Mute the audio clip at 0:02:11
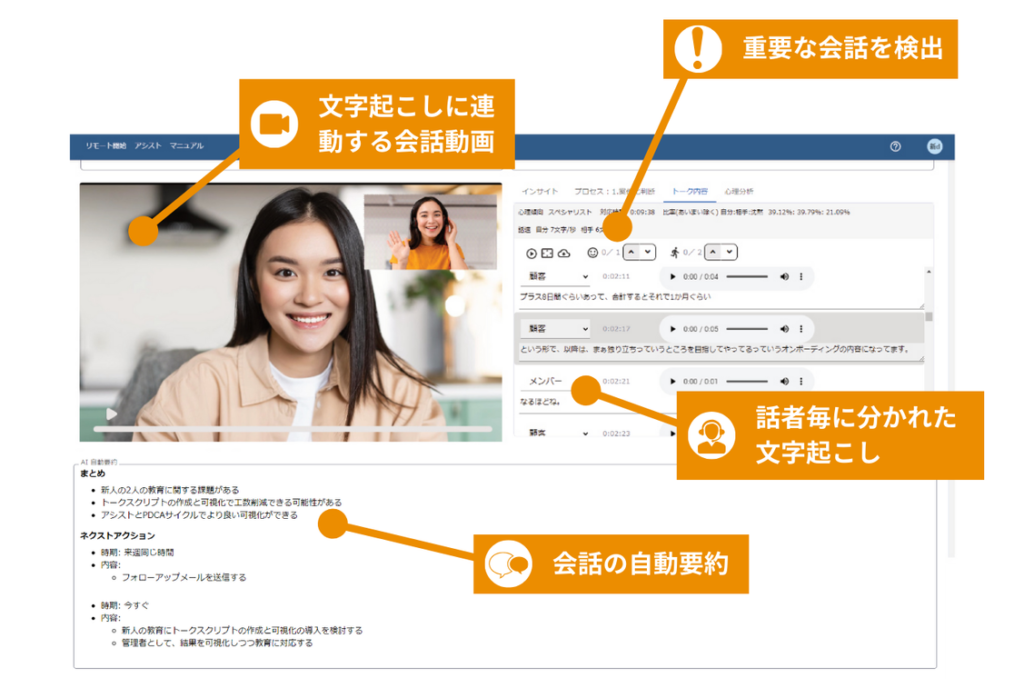 (784, 276)
